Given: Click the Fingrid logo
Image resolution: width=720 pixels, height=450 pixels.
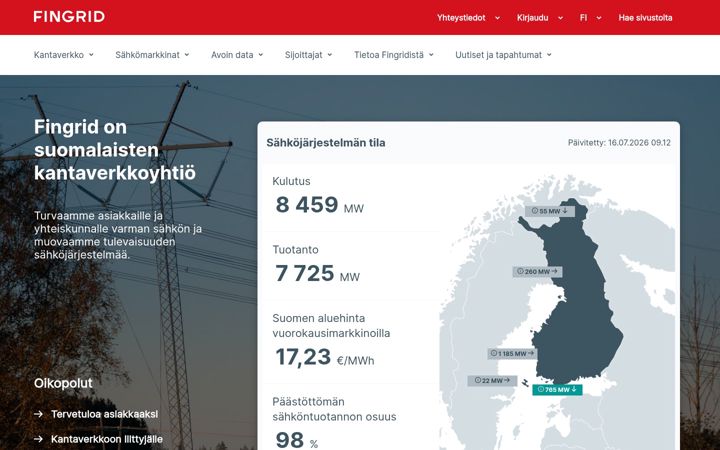Looking at the screenshot, I should pos(69,17).
